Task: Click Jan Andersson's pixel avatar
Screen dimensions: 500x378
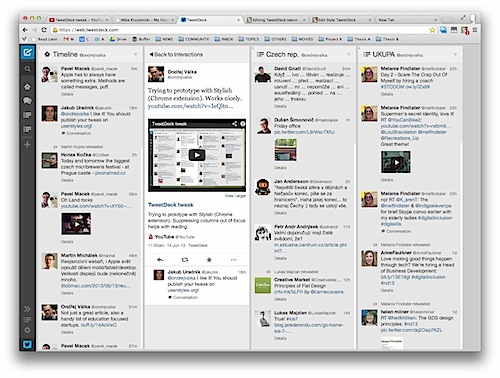Action: click(x=263, y=187)
